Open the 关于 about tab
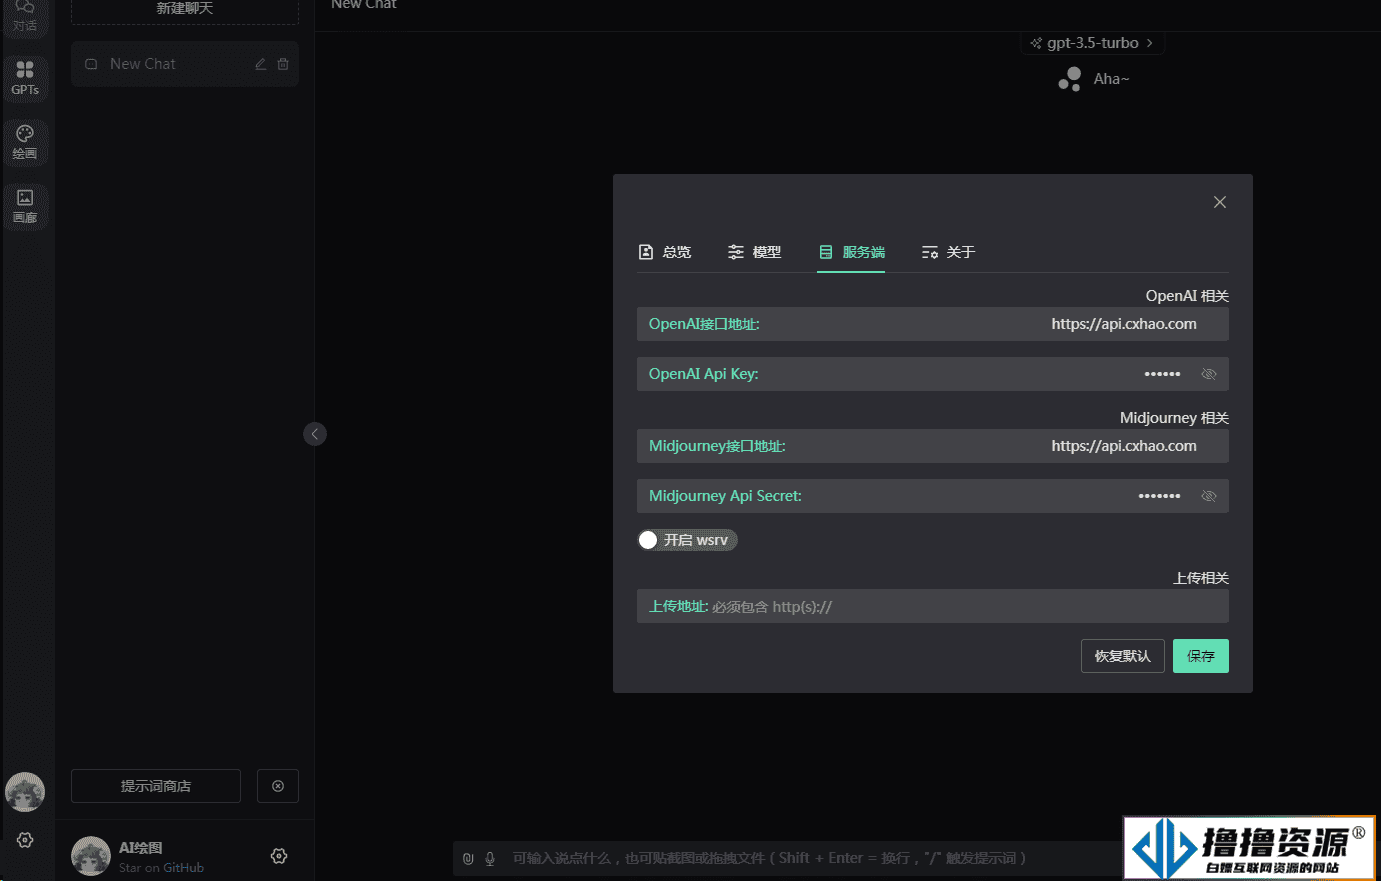The width and height of the screenshot is (1381, 881). click(x=948, y=252)
